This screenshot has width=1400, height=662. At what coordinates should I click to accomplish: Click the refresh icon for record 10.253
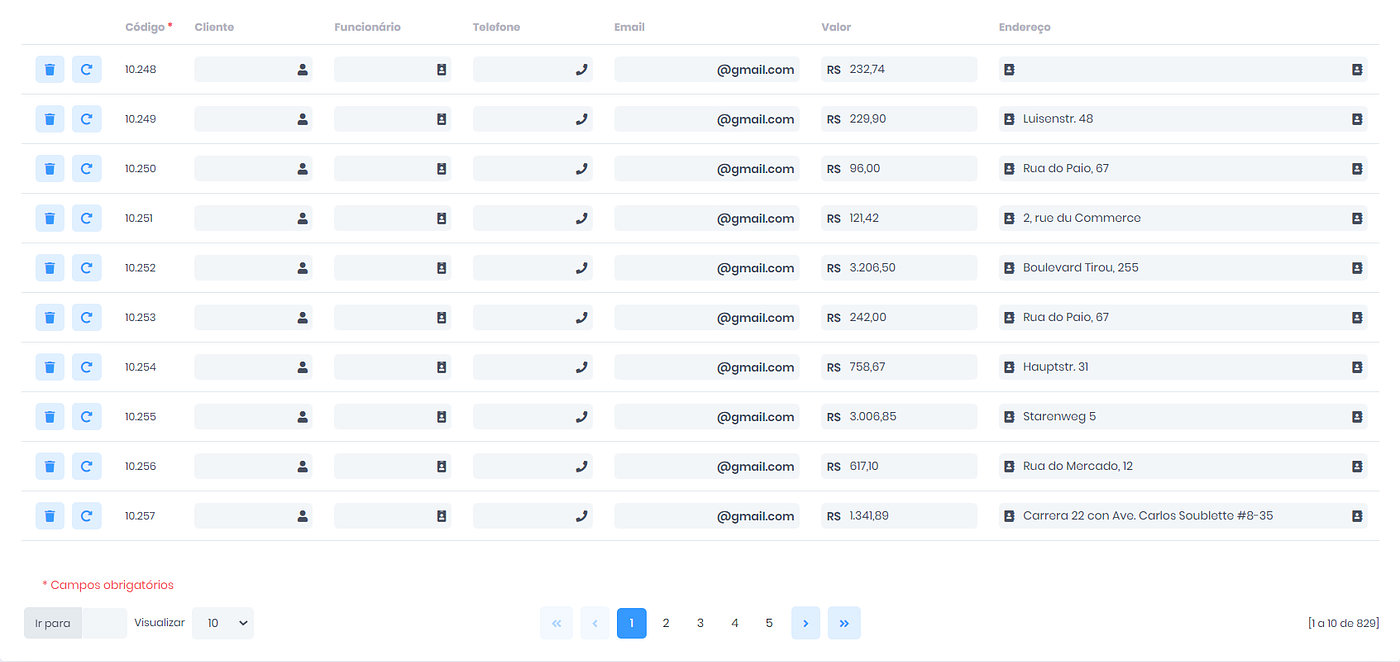point(86,317)
